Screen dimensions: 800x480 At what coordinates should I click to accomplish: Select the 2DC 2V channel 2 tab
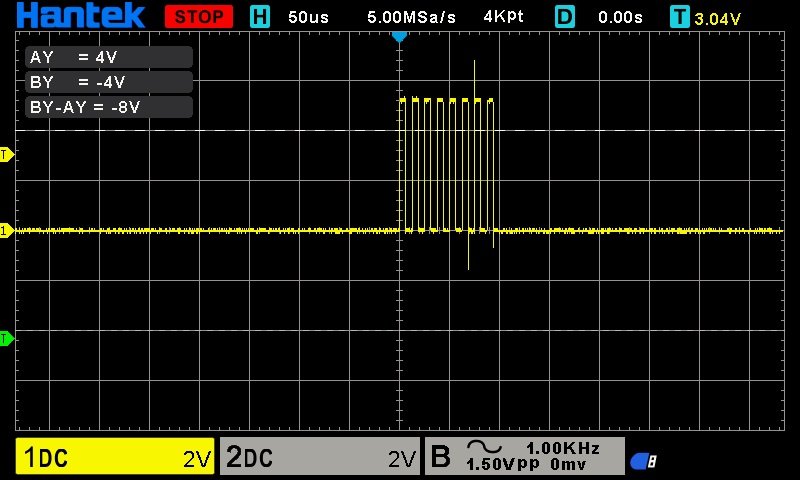click(x=320, y=456)
